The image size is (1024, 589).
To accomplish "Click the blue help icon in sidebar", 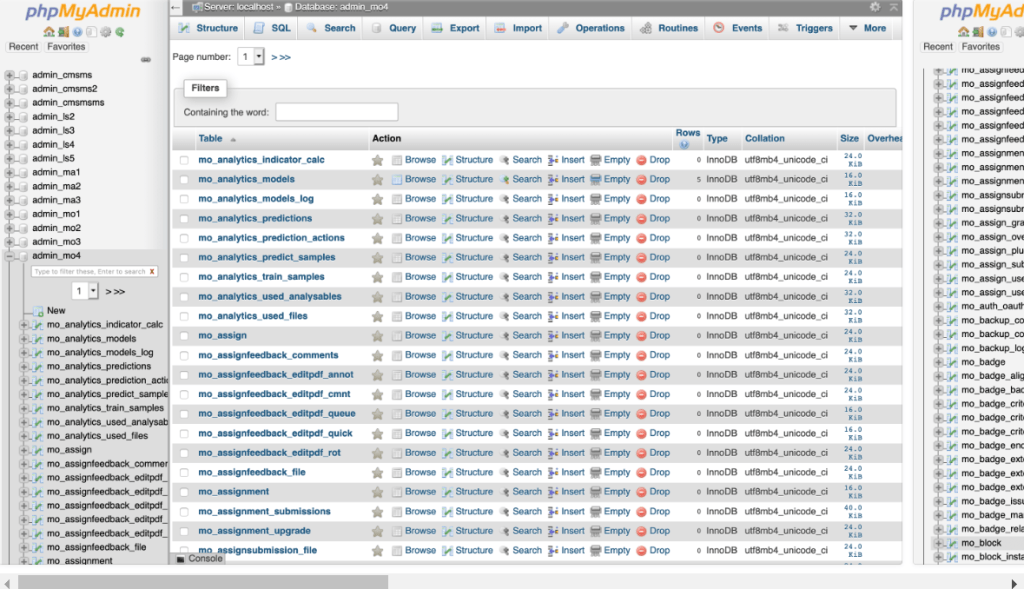I will point(77,32).
